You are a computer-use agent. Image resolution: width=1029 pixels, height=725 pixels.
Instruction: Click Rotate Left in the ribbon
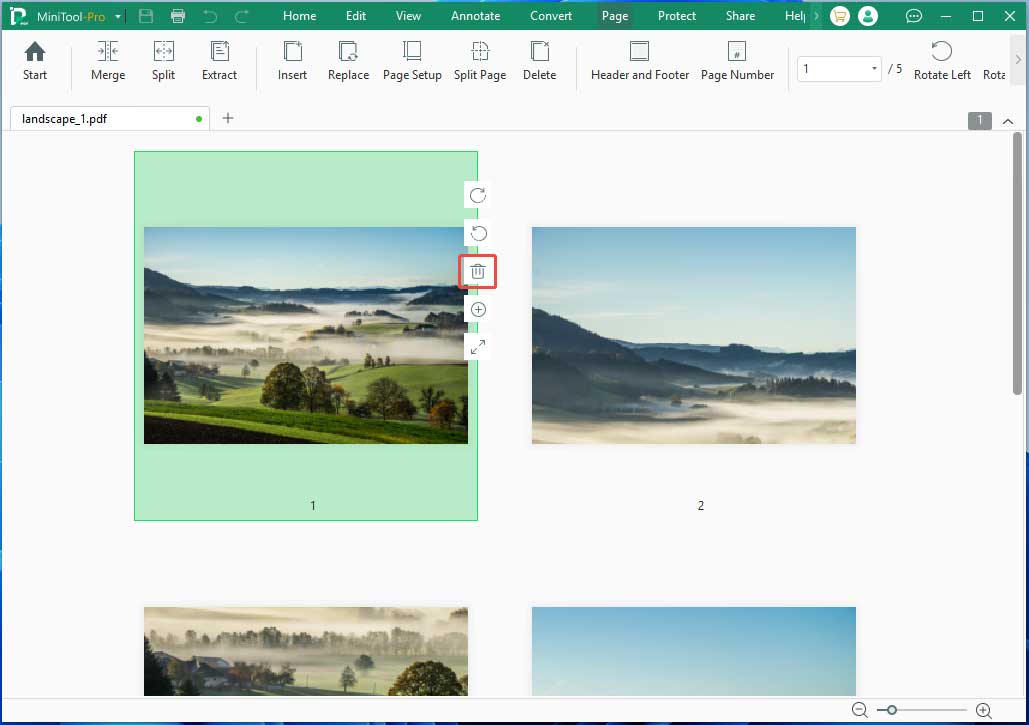942,61
